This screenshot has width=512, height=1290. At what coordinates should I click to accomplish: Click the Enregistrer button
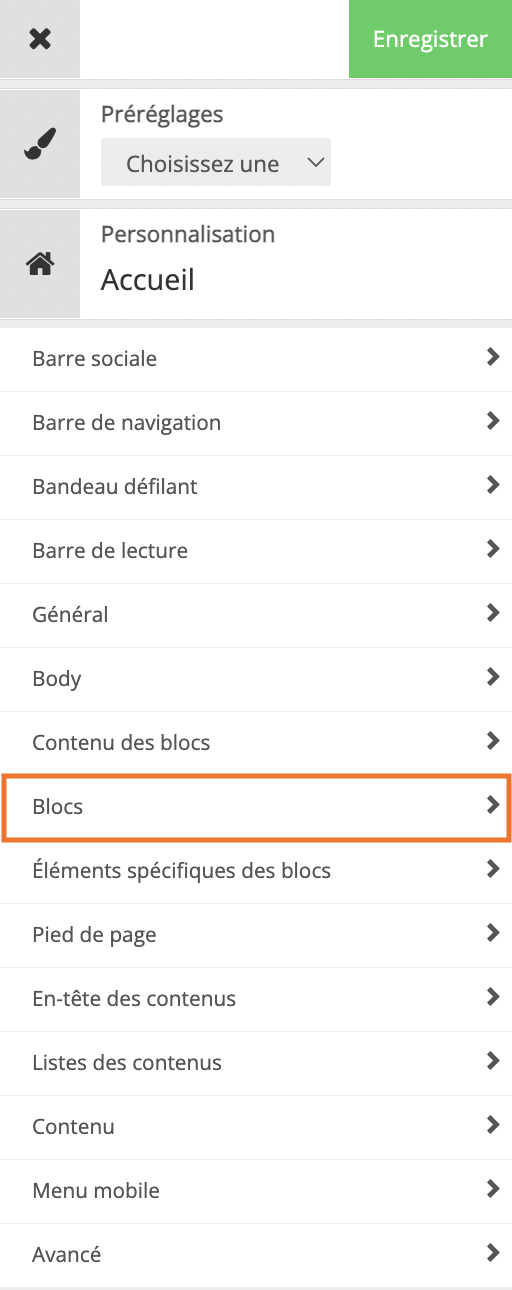[x=430, y=39]
